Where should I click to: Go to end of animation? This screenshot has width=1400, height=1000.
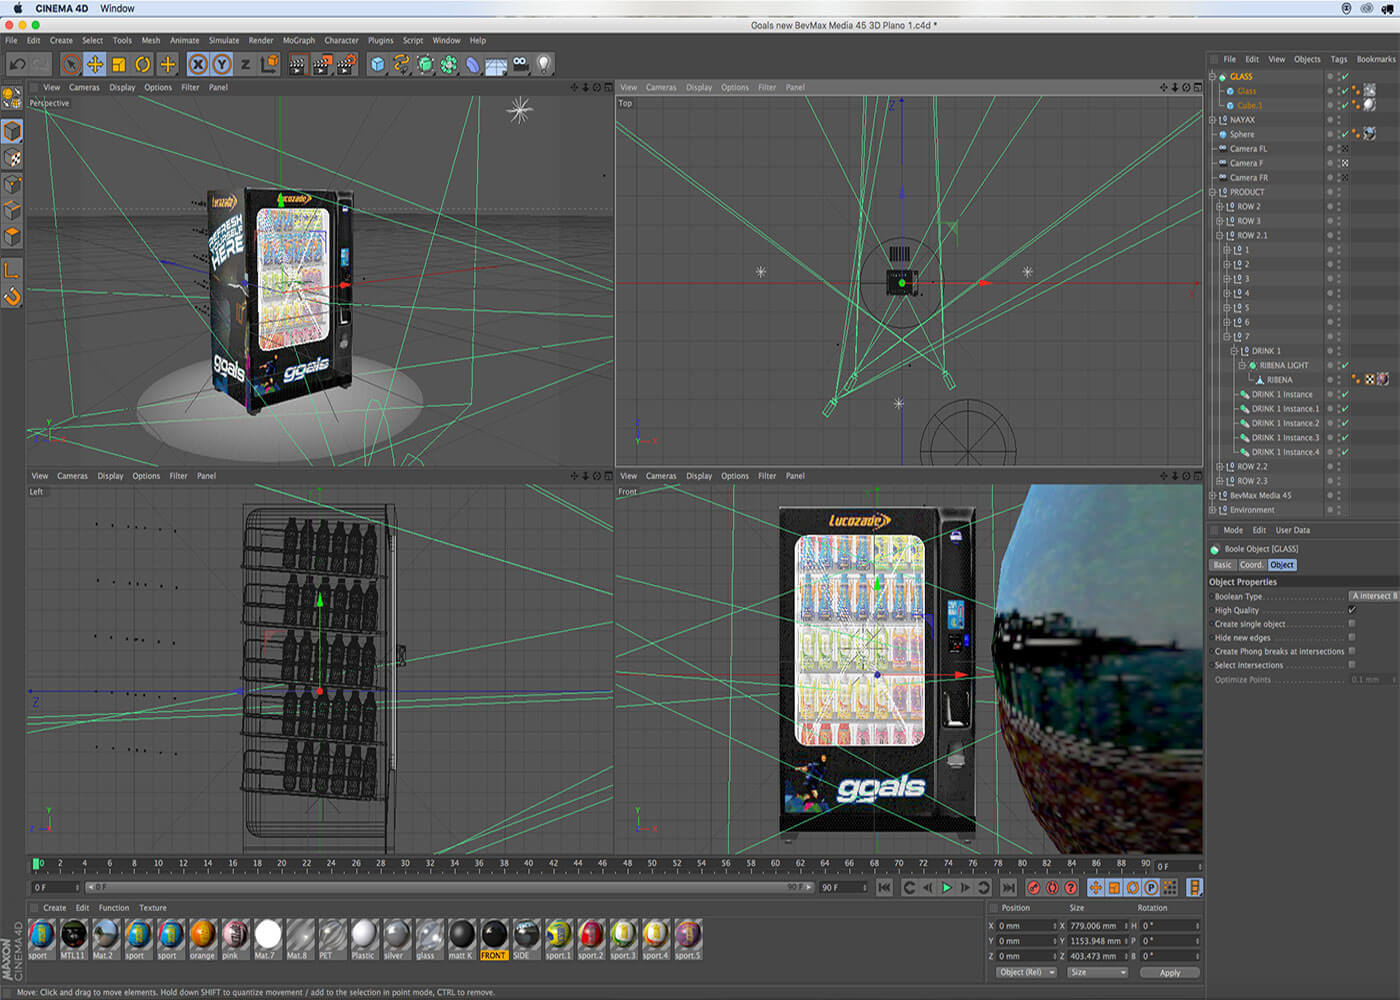pyautogui.click(x=1008, y=887)
